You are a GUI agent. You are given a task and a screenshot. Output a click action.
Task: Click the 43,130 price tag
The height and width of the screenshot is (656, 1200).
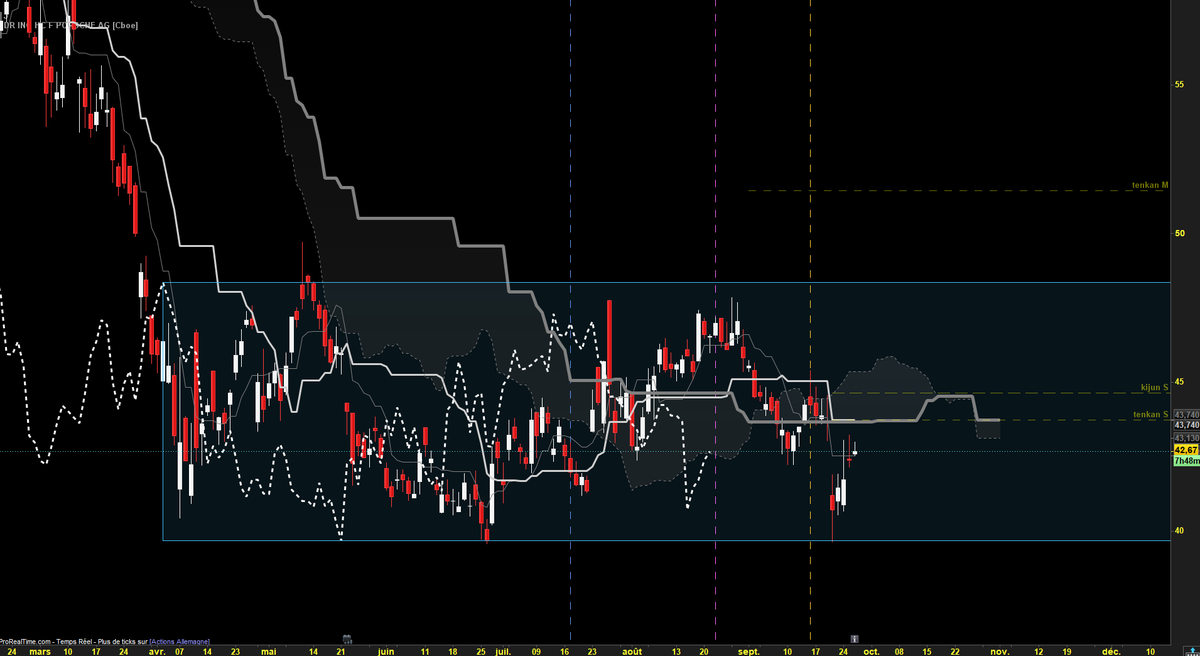point(1186,438)
